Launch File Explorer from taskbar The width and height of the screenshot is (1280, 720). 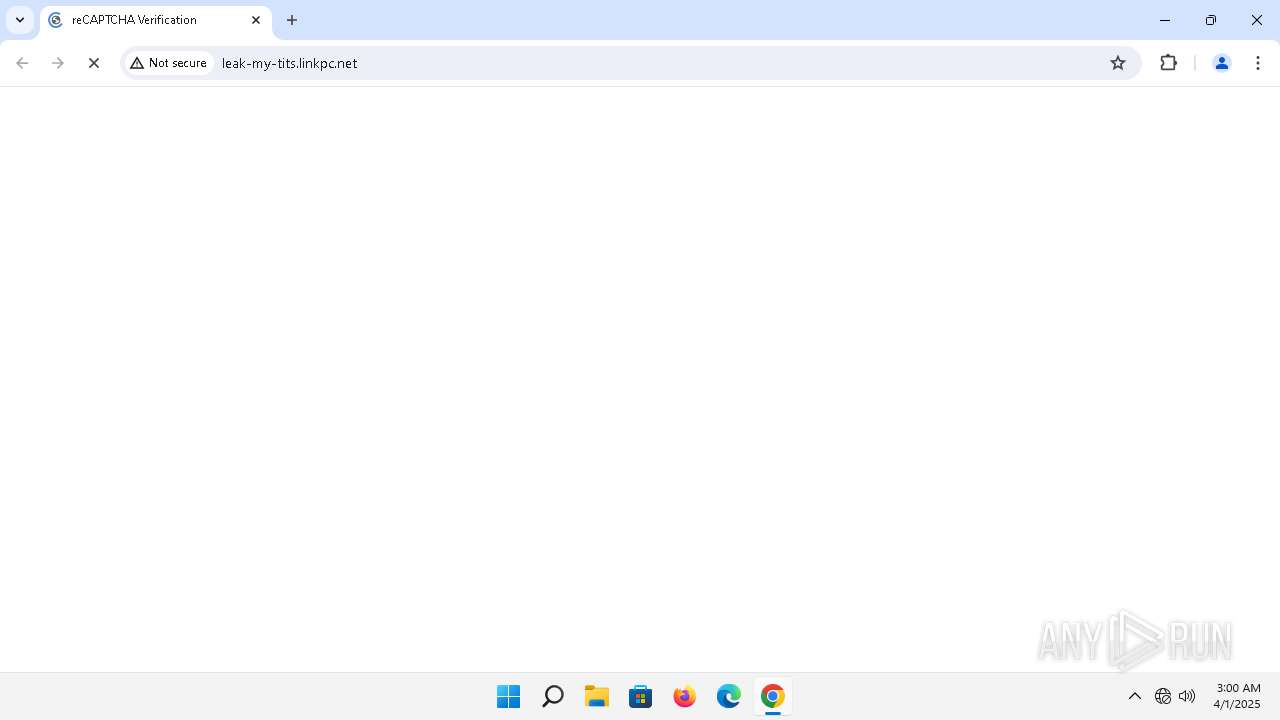(596, 696)
